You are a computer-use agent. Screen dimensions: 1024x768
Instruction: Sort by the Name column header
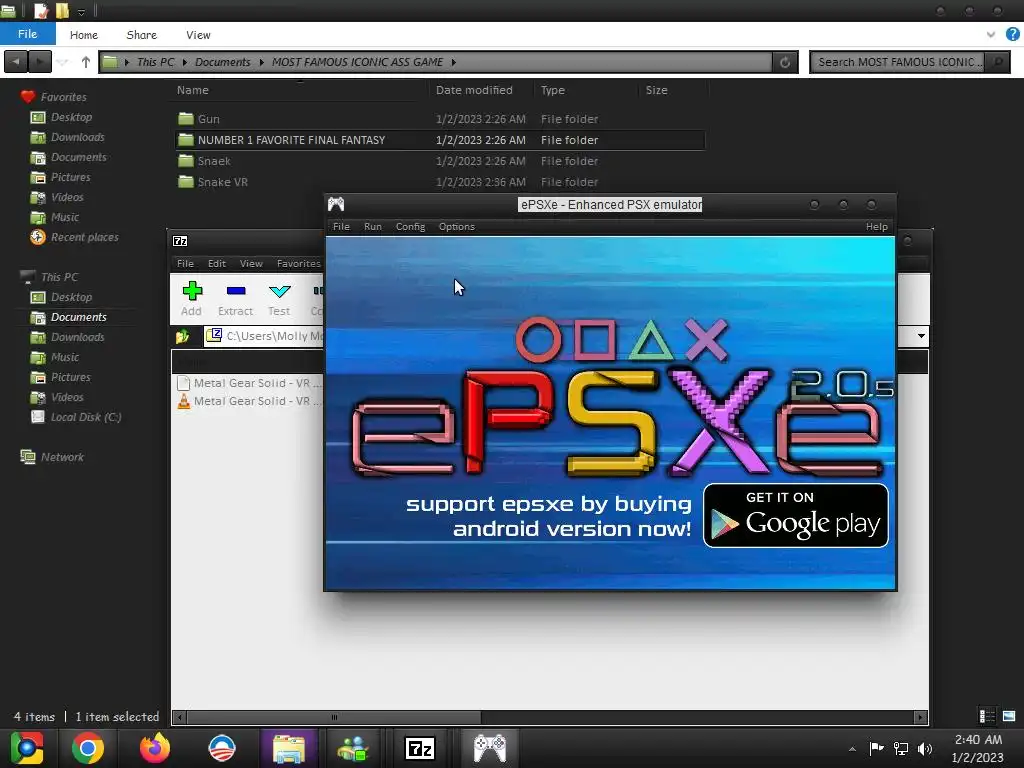193,90
